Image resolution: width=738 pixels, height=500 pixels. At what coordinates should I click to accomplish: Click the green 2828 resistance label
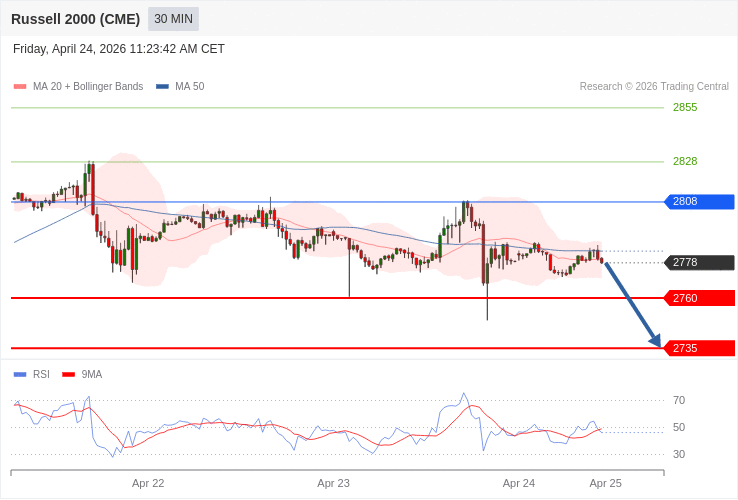(685, 161)
